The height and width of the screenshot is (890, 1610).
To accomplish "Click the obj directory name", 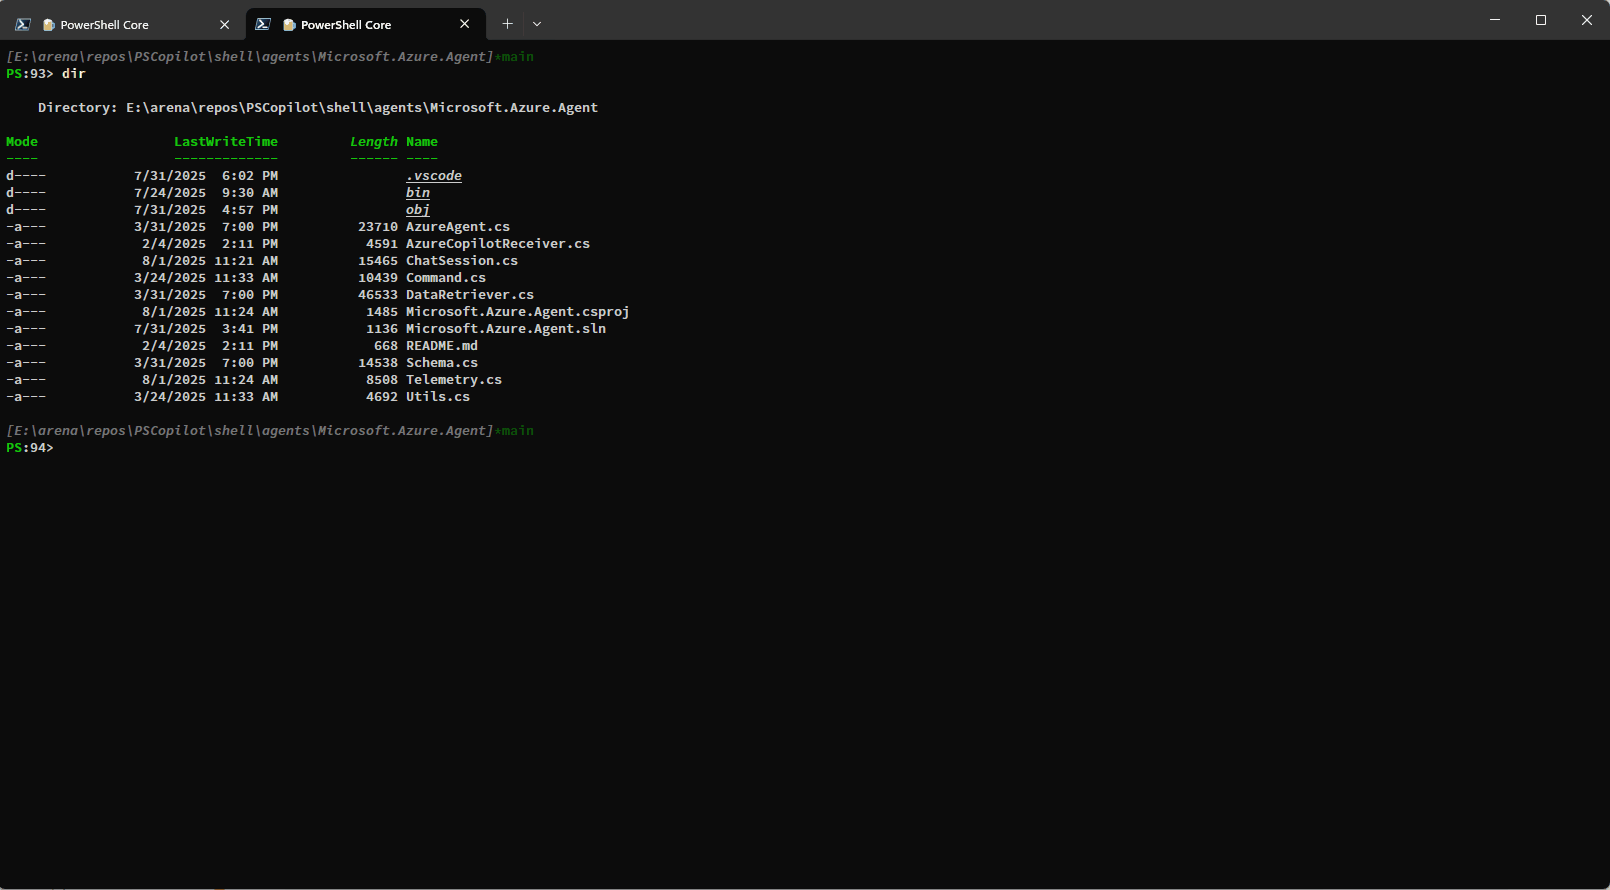I will [x=418, y=210].
